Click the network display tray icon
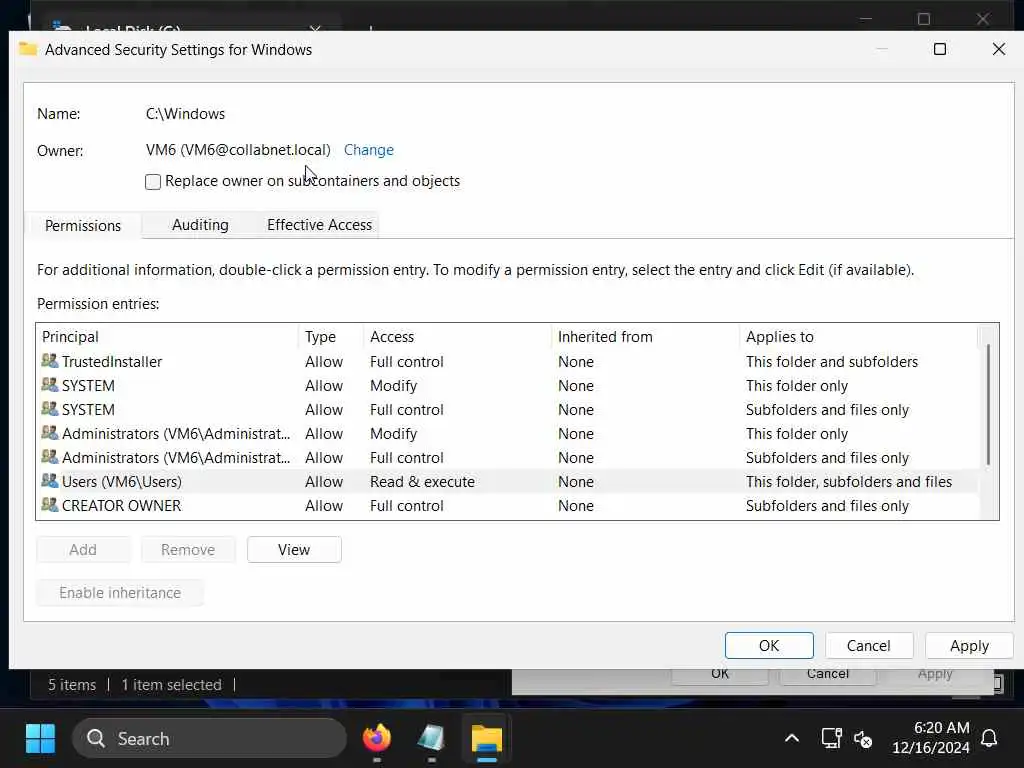1024x768 pixels. click(831, 739)
